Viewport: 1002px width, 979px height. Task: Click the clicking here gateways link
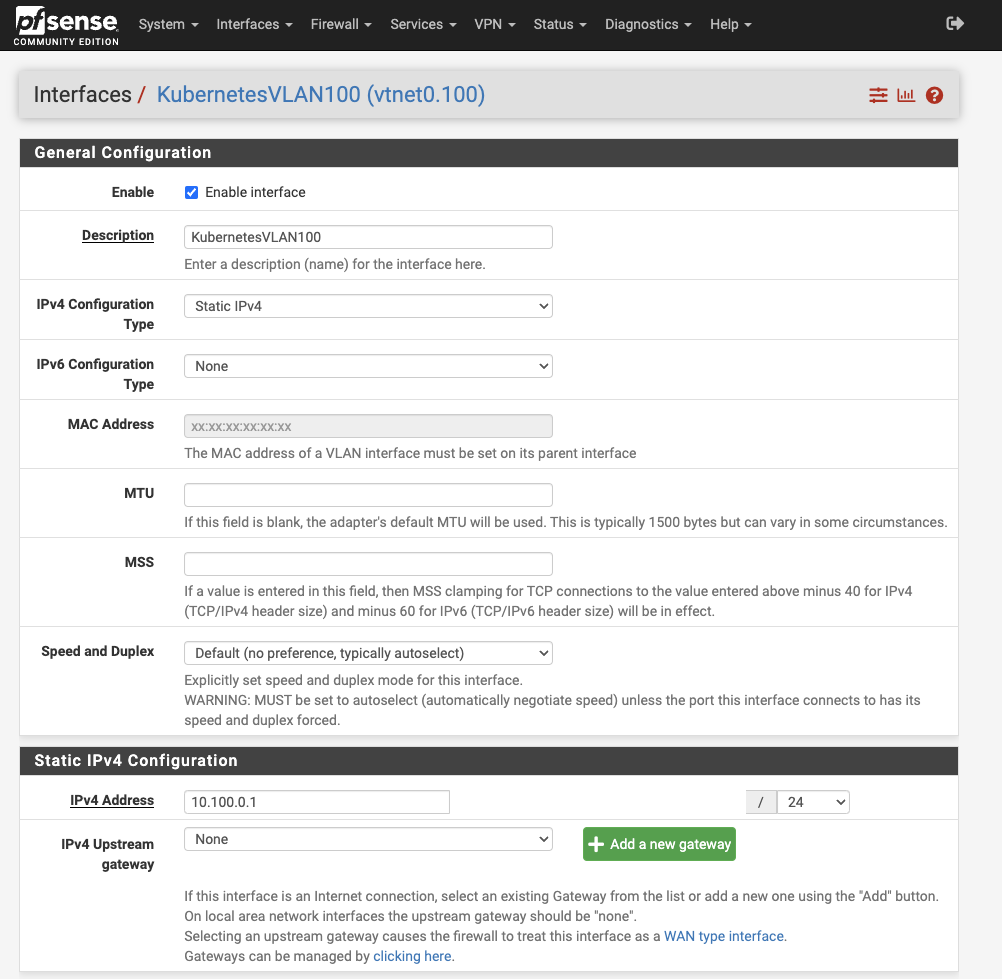tap(412, 956)
